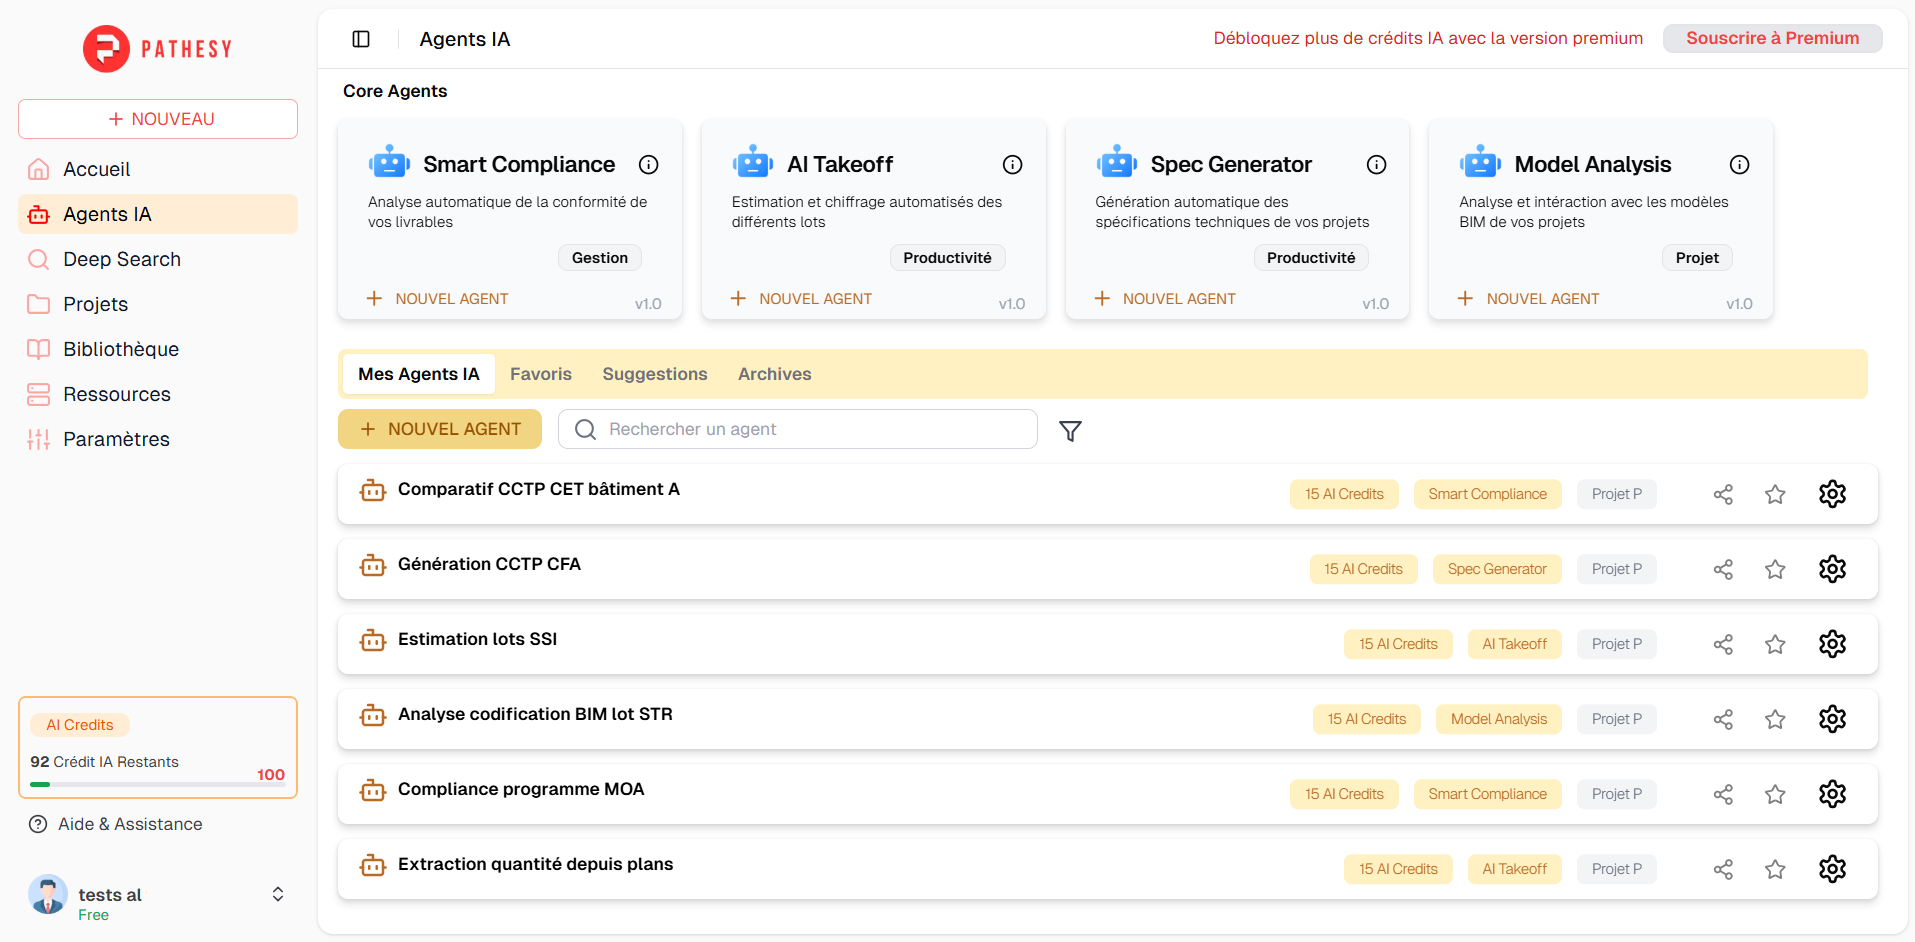
Task: Mark Analyse codification BIM lot STR as favorite
Action: (1775, 719)
